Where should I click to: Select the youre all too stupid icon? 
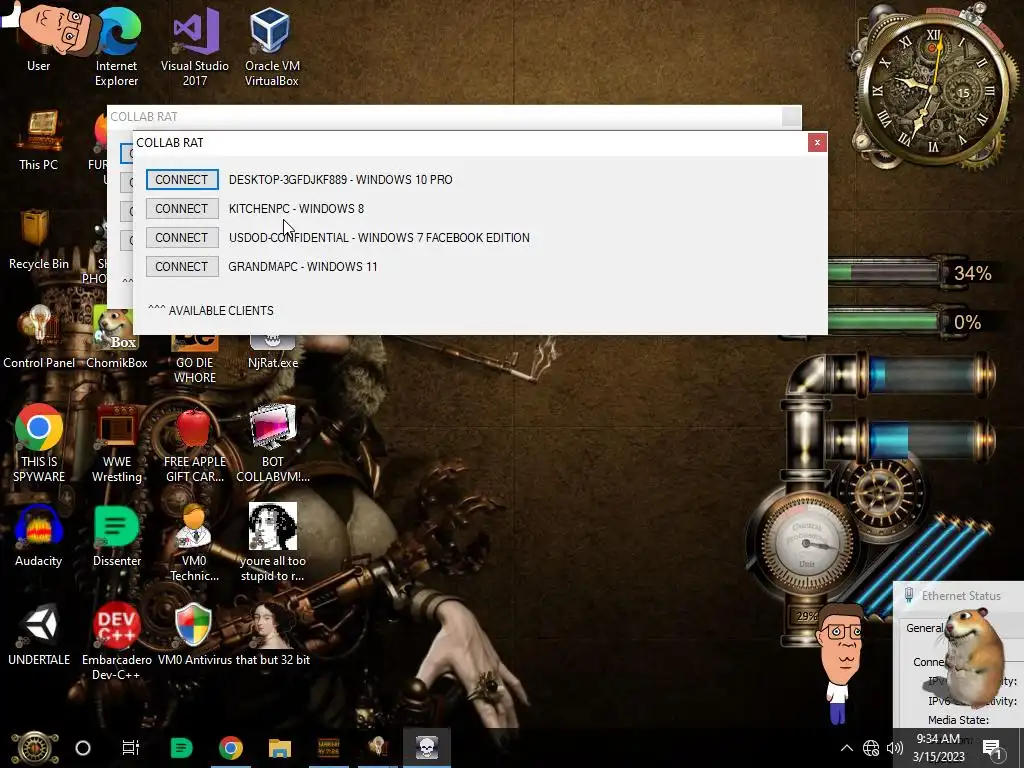click(x=273, y=543)
